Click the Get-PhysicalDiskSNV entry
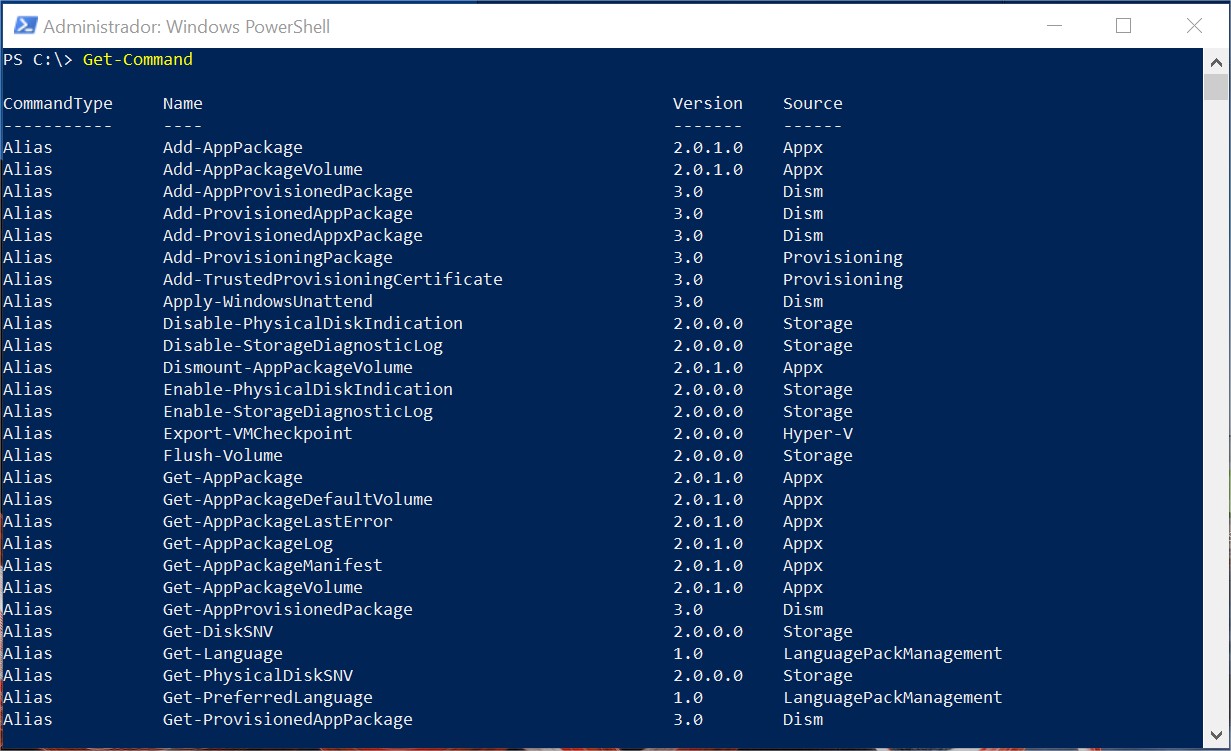The image size is (1231, 751). pyautogui.click(x=258, y=676)
